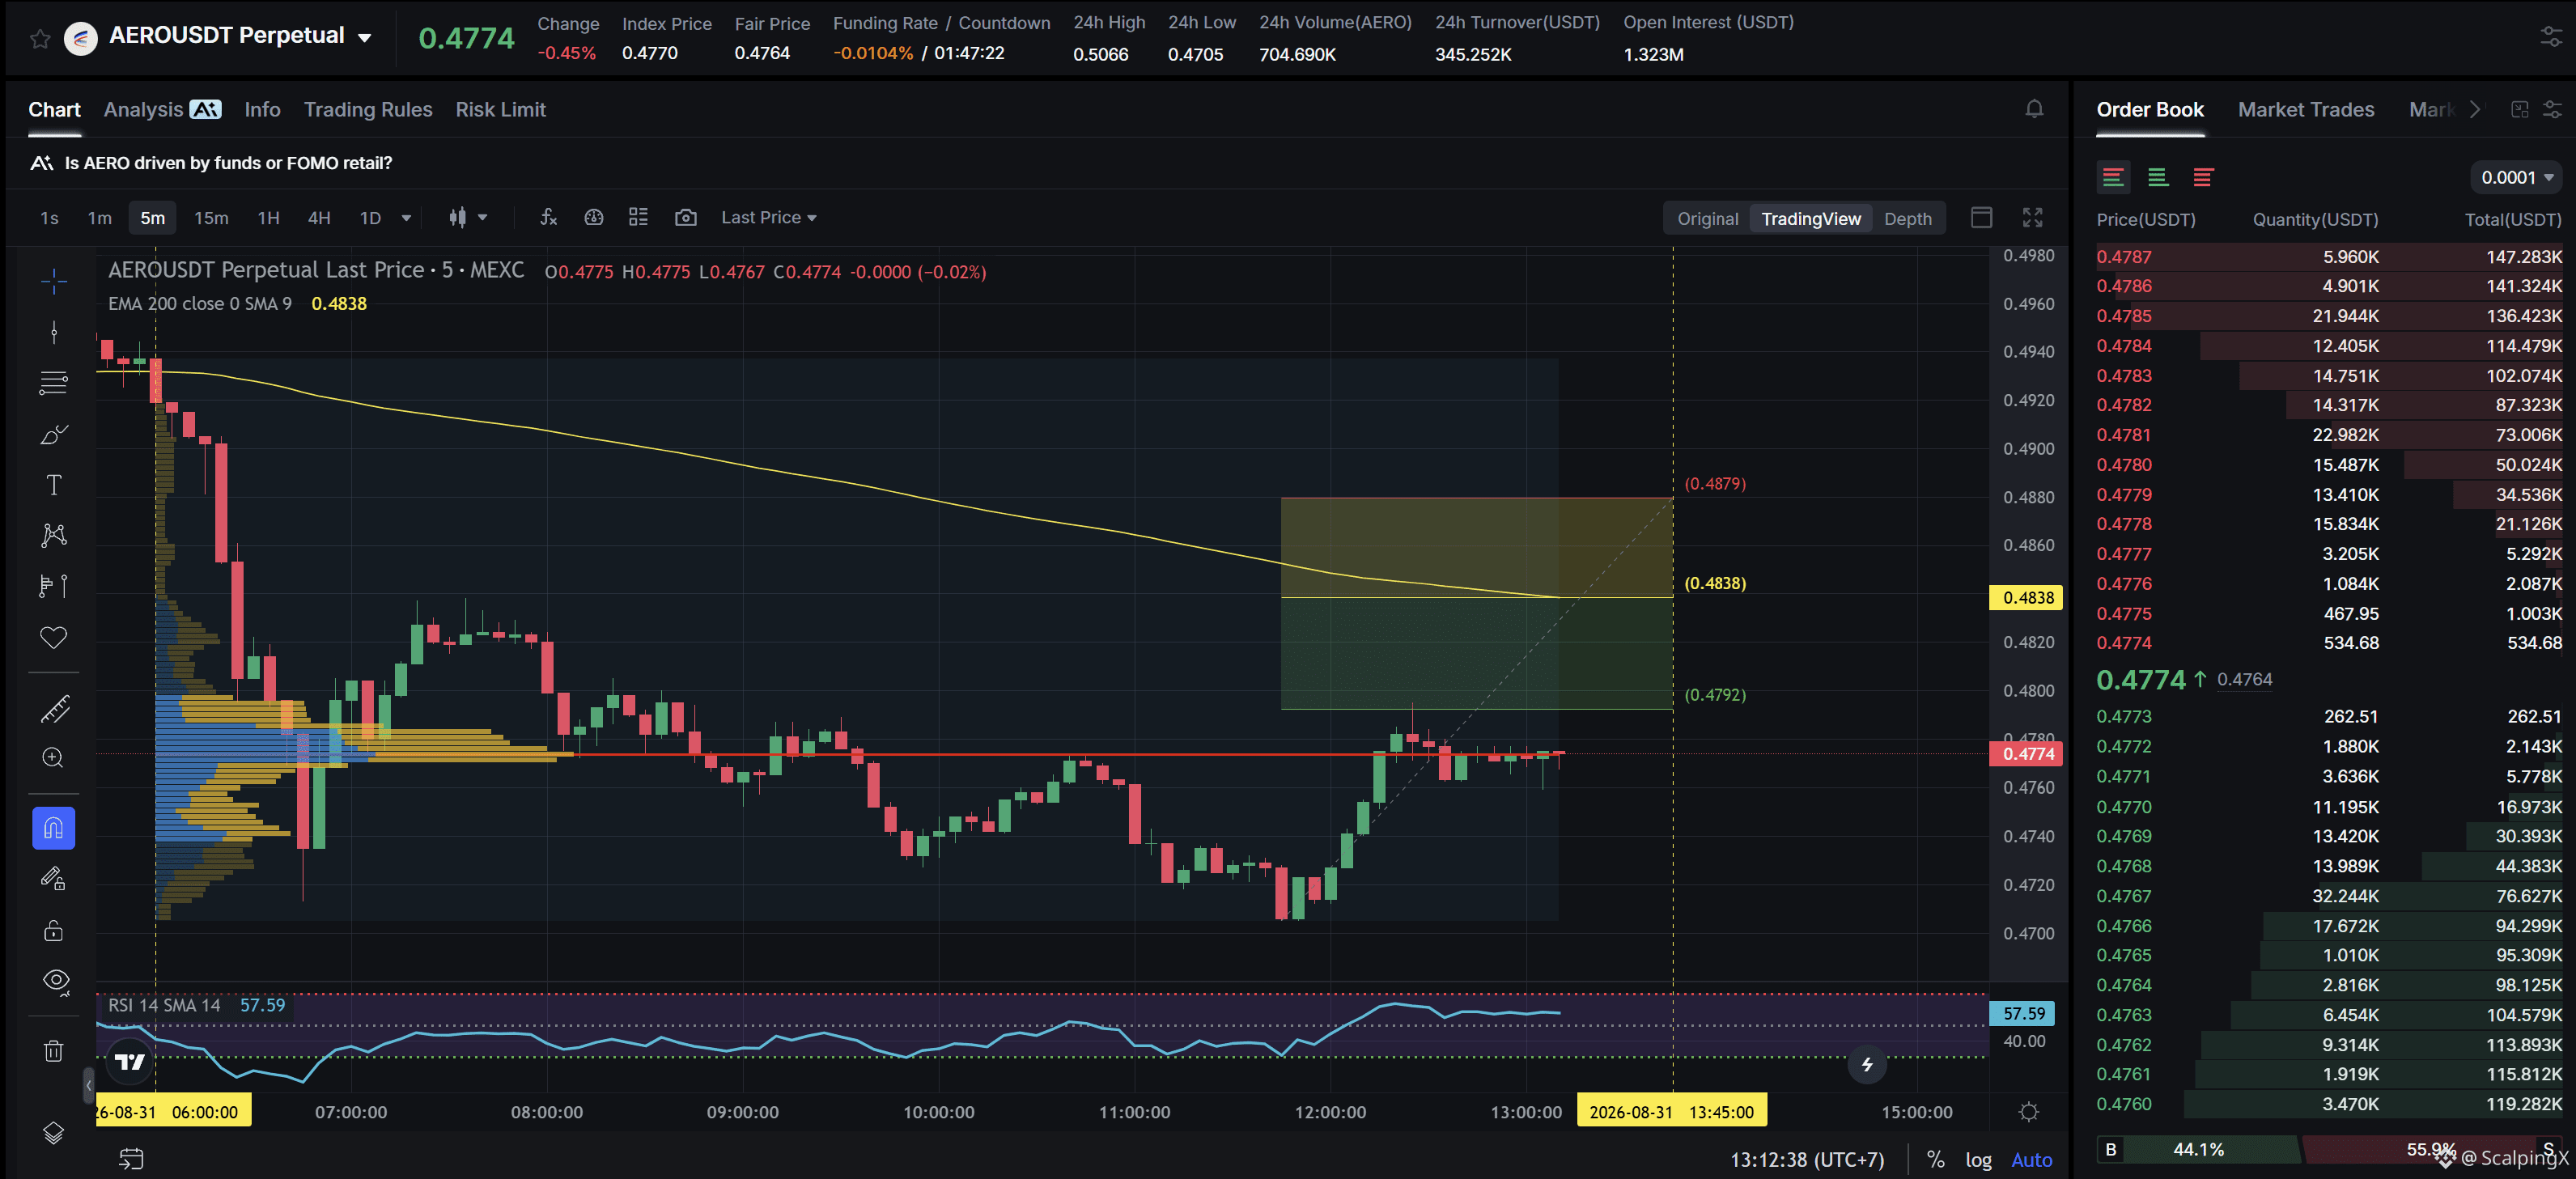The height and width of the screenshot is (1179, 2576).
Task: Open chart settings gear at time axis
Action: point(2029,1112)
